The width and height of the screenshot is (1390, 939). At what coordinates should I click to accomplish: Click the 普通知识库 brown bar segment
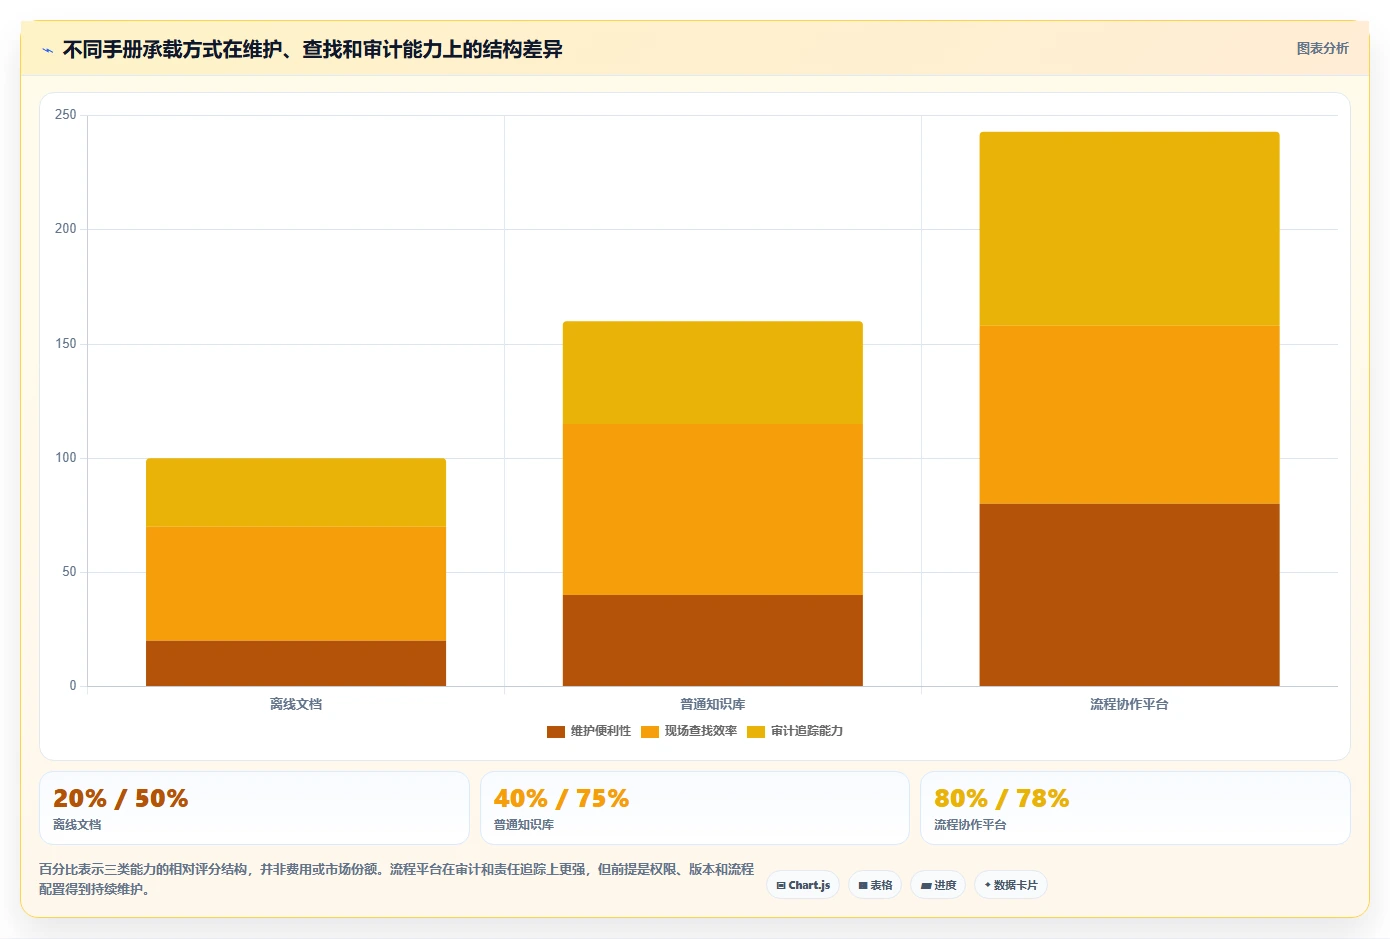click(x=713, y=641)
